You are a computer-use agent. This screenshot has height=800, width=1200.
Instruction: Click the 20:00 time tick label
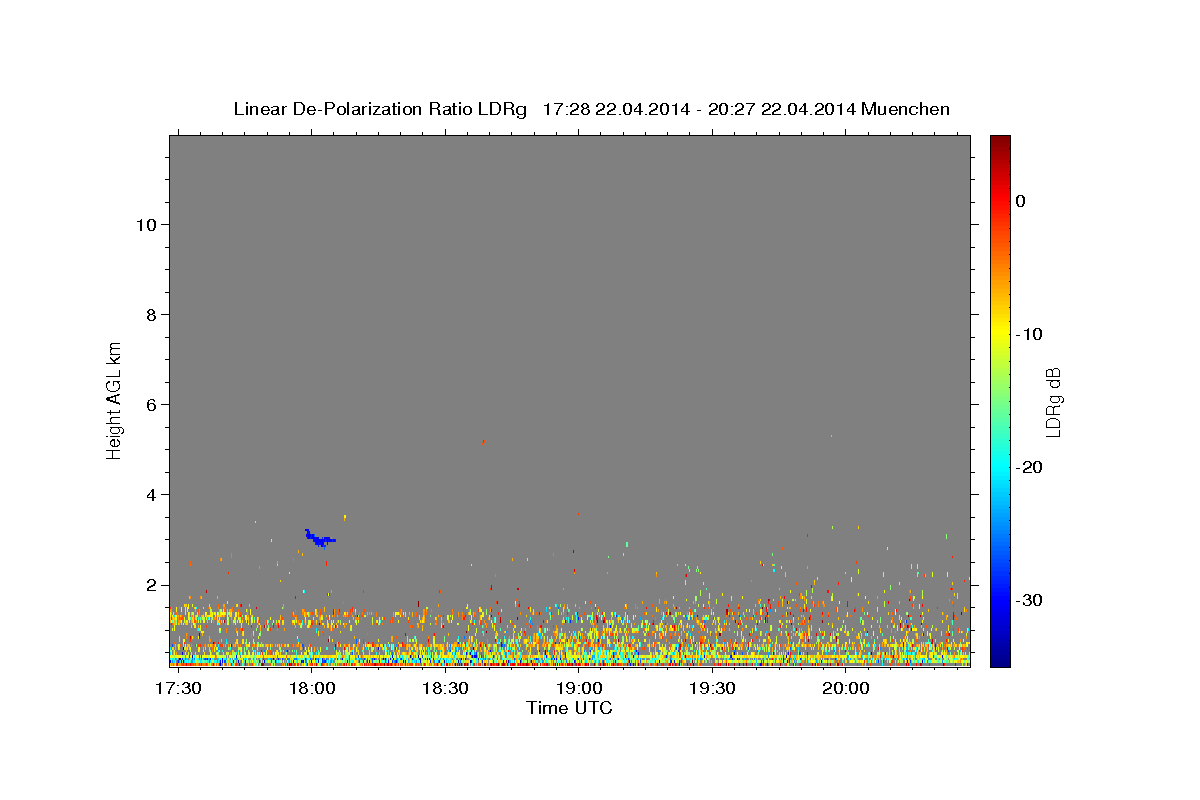click(845, 689)
